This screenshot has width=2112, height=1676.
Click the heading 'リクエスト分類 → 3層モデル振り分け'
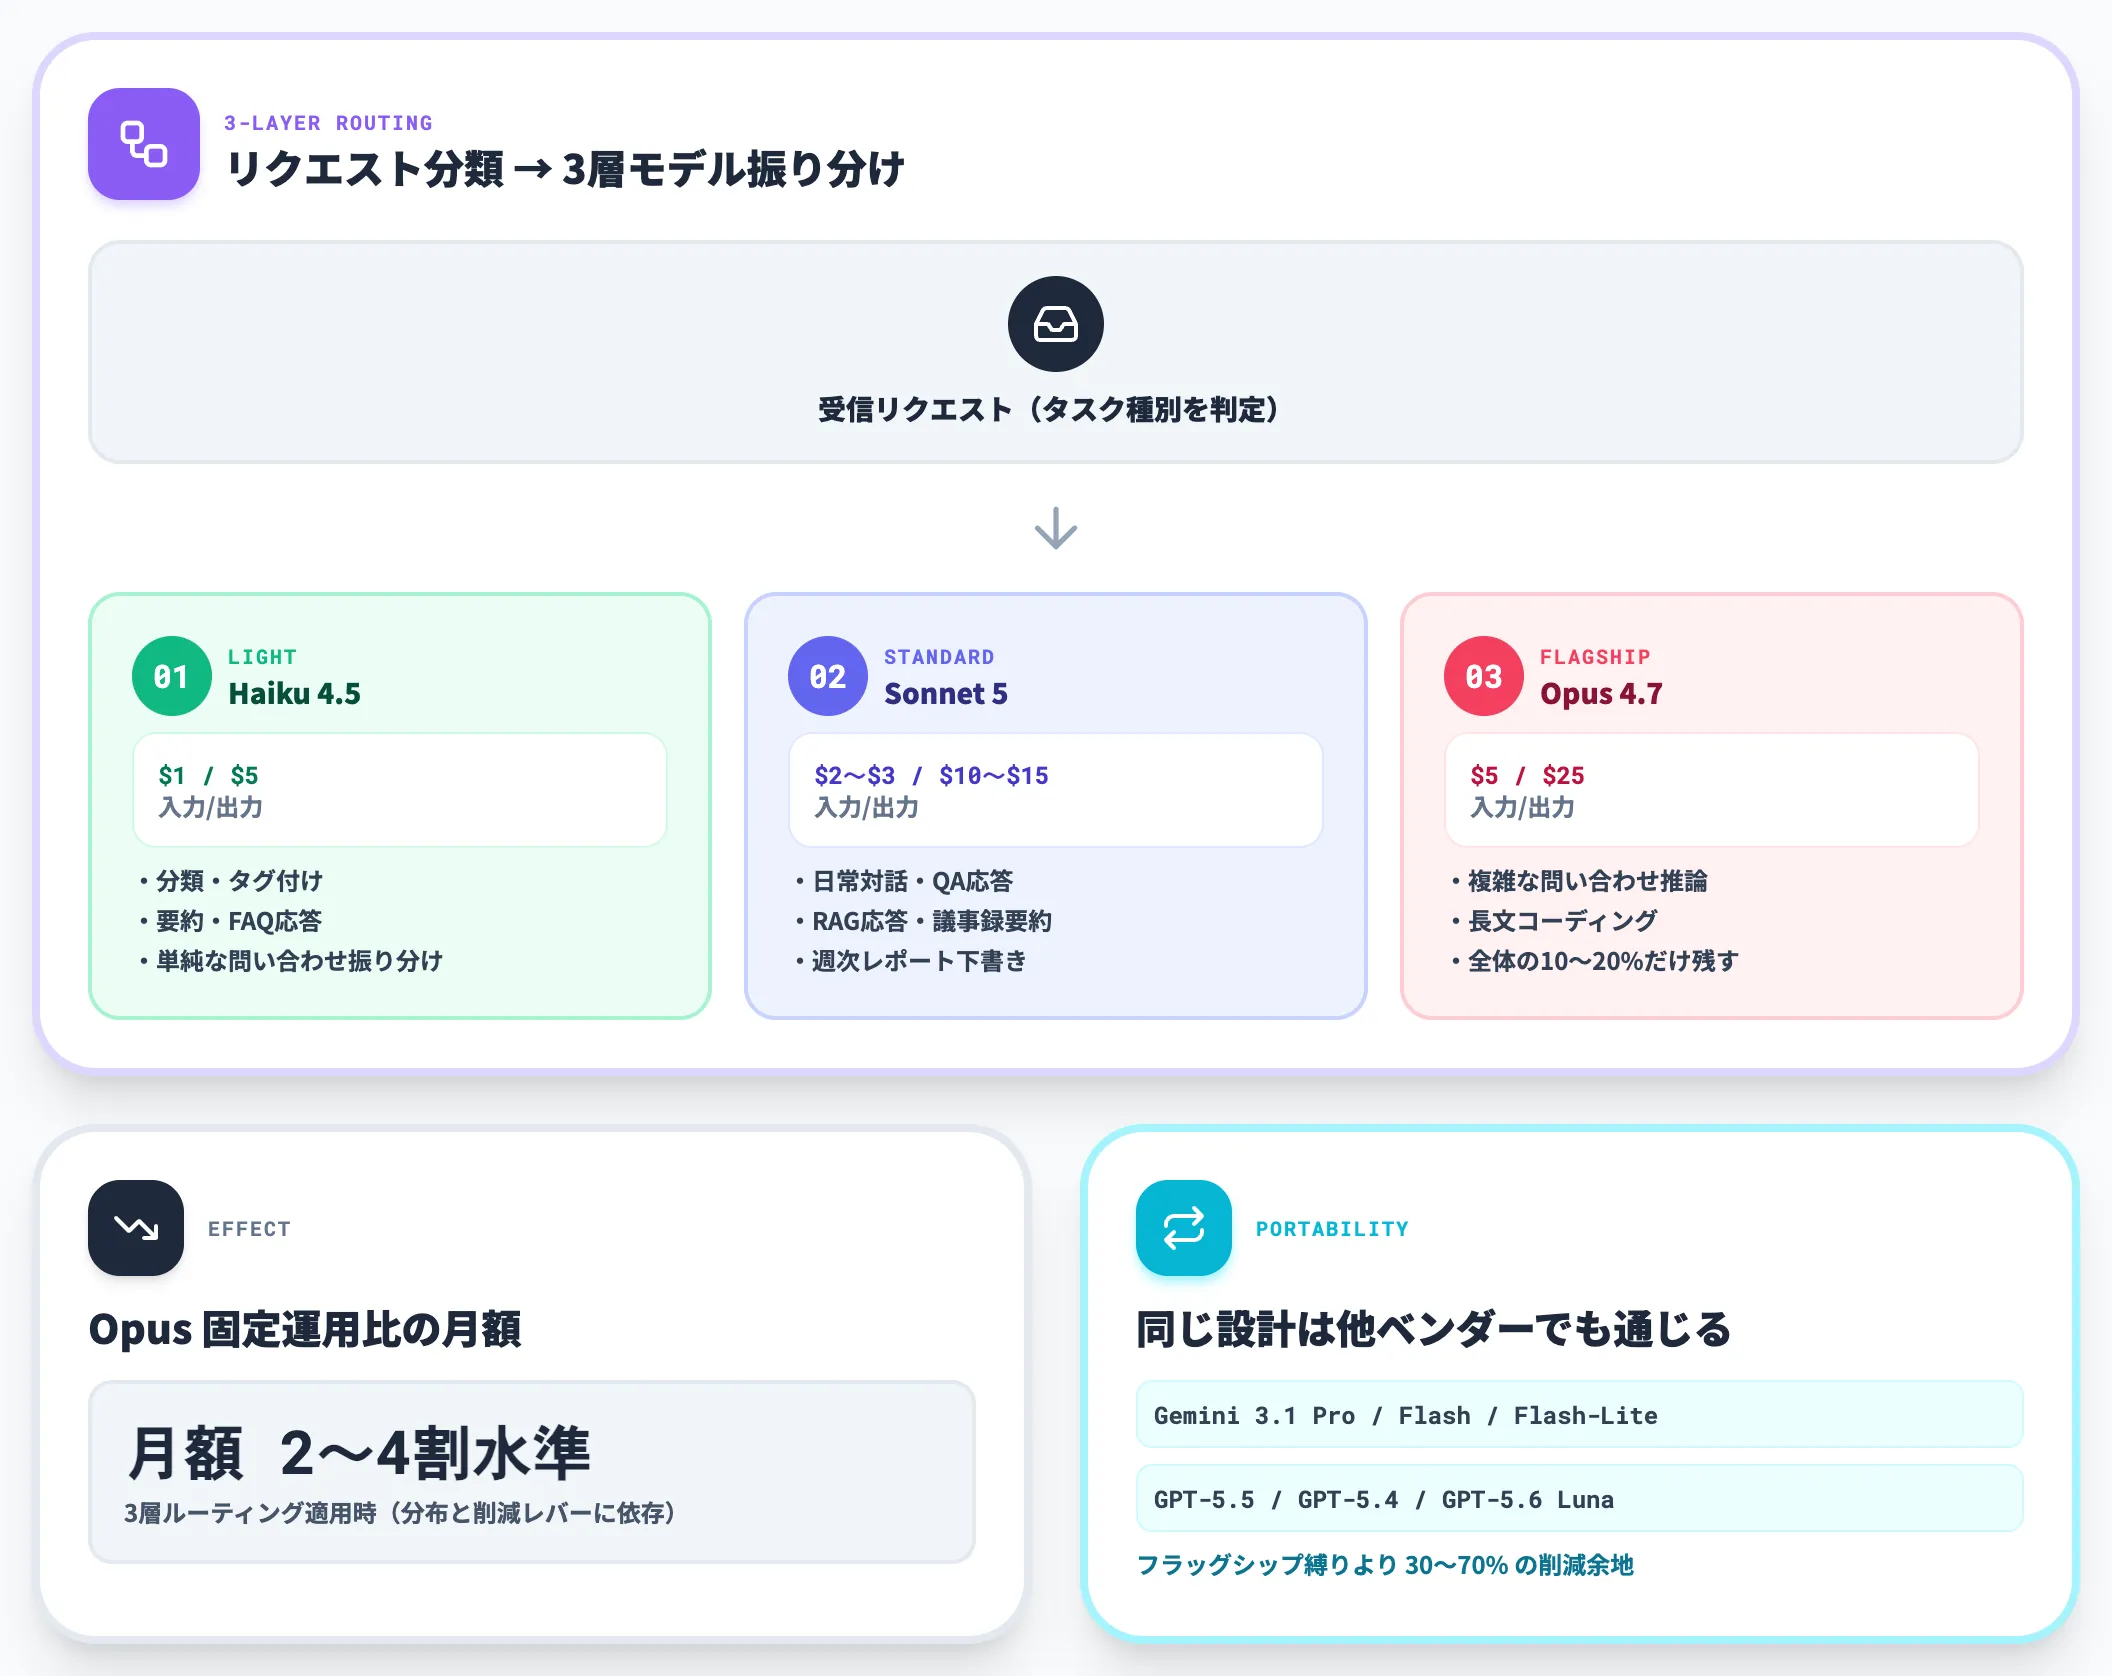(565, 168)
